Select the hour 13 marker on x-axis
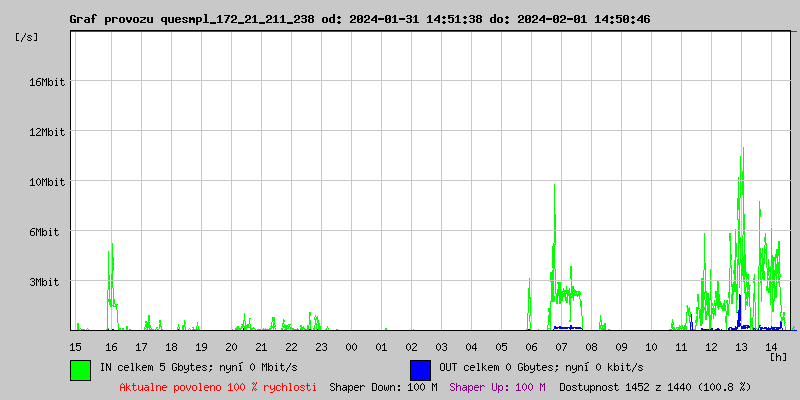Viewport: 800px width, 400px height. pos(741,346)
